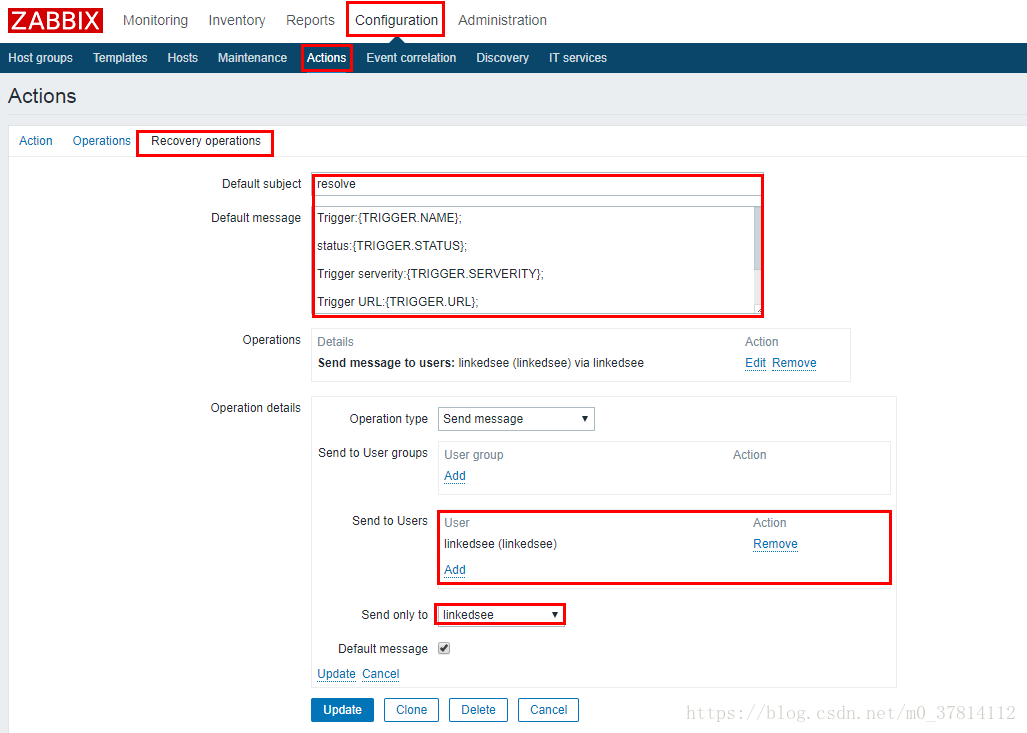This screenshot has width=1027, height=733.
Task: Remove the Send message to users operation
Action: click(x=794, y=363)
